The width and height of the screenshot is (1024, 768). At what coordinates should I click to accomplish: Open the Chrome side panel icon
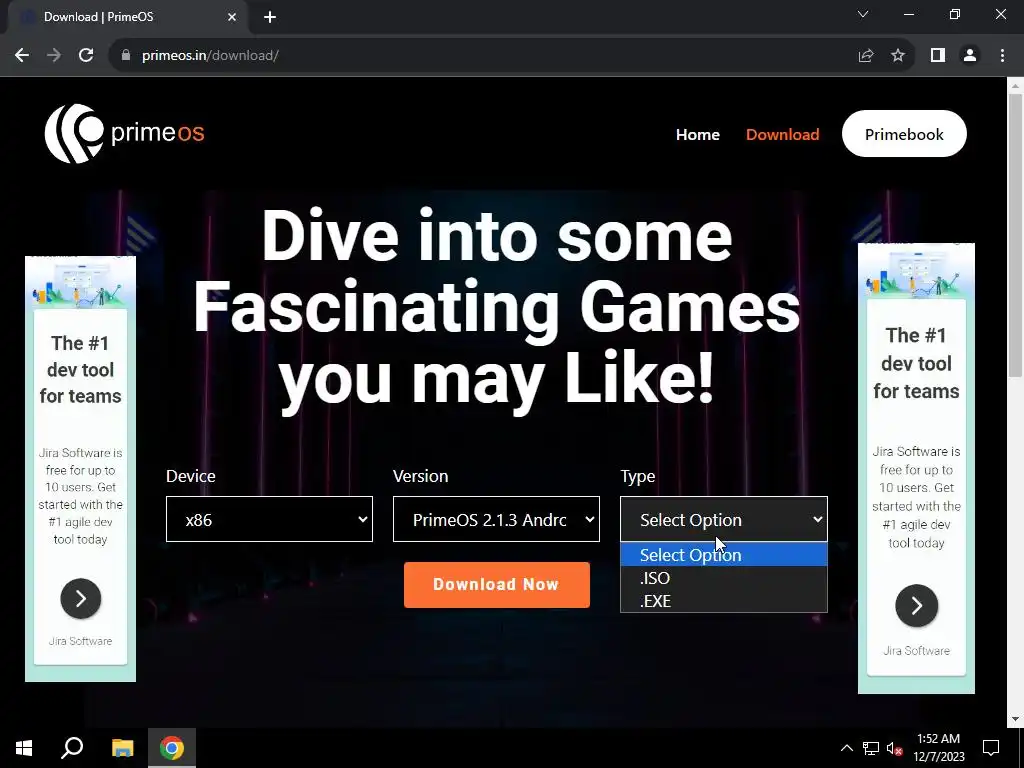938,56
